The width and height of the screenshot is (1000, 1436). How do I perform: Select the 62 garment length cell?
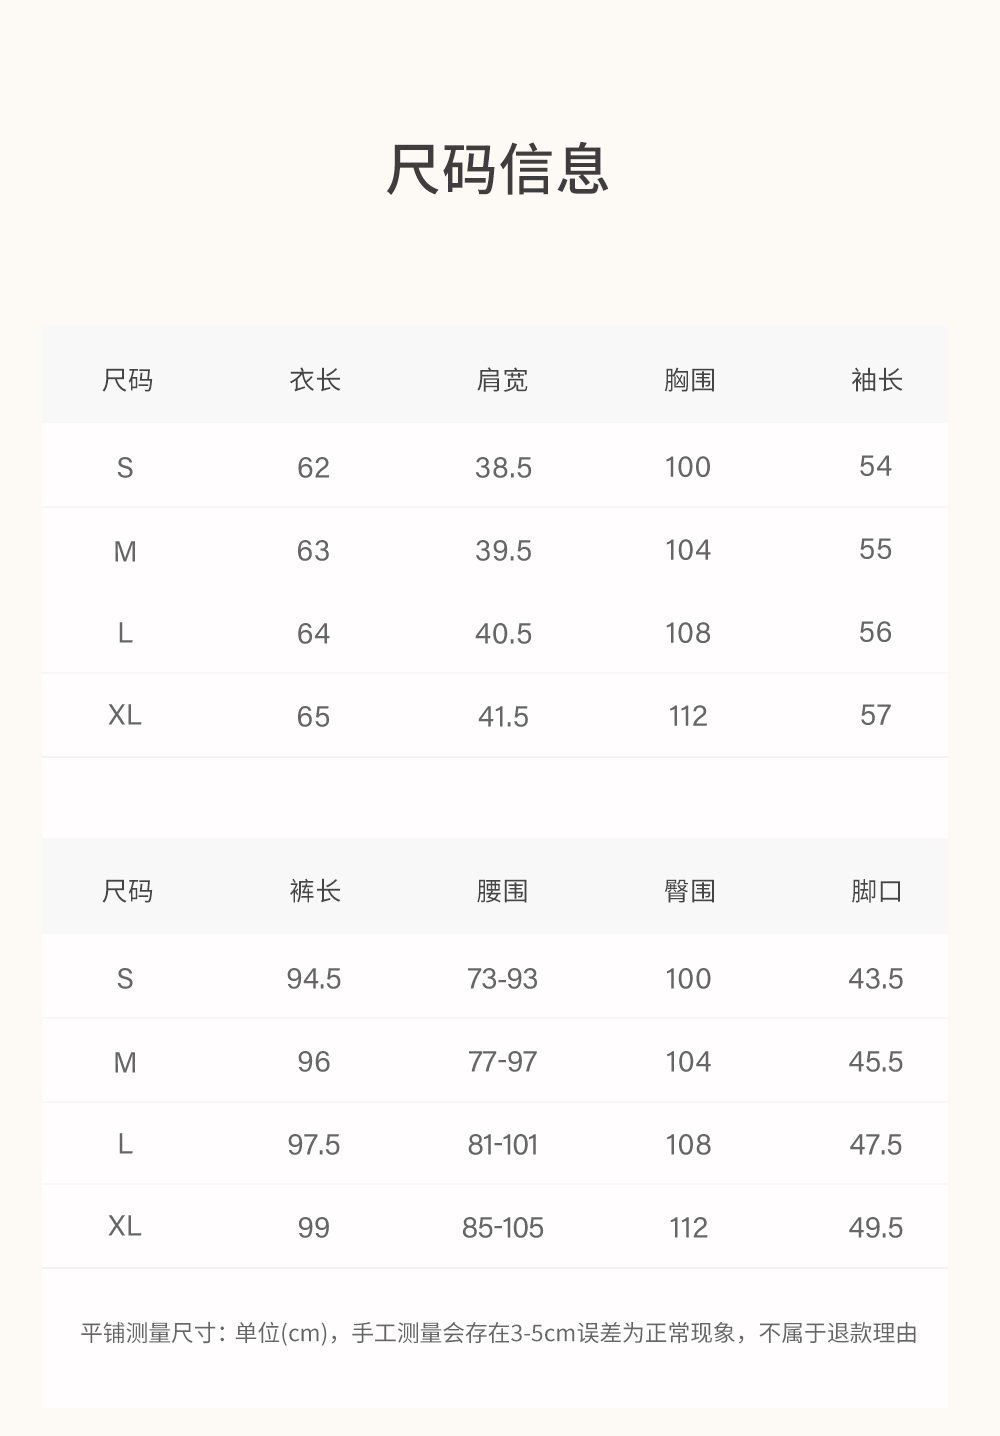313,467
